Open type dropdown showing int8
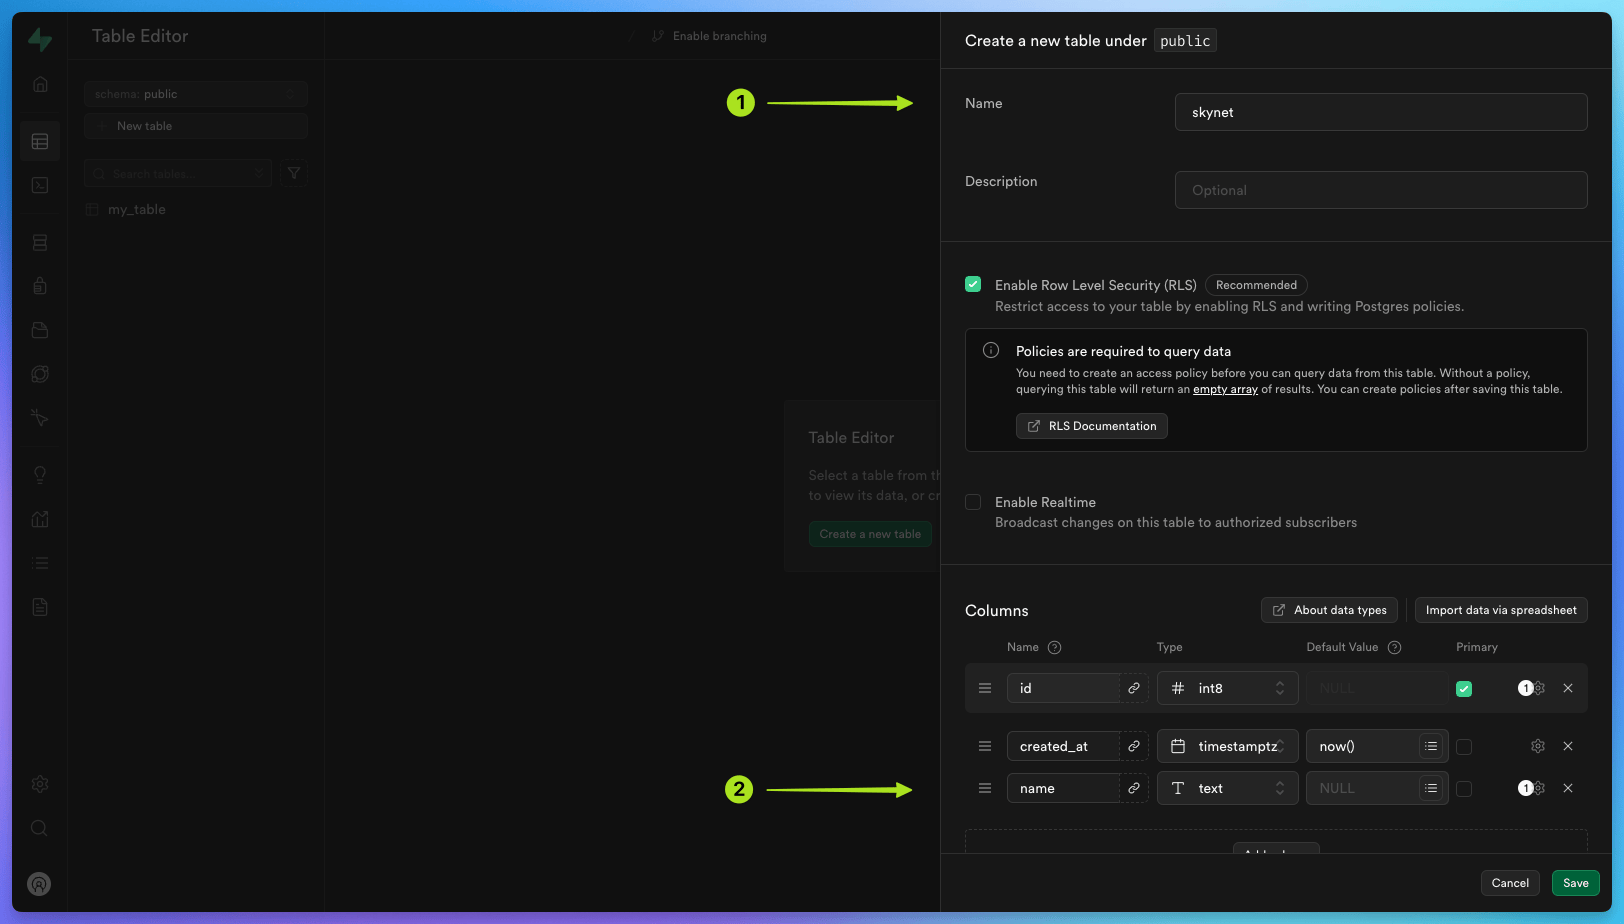Viewport: 1624px width, 924px height. 1227,688
